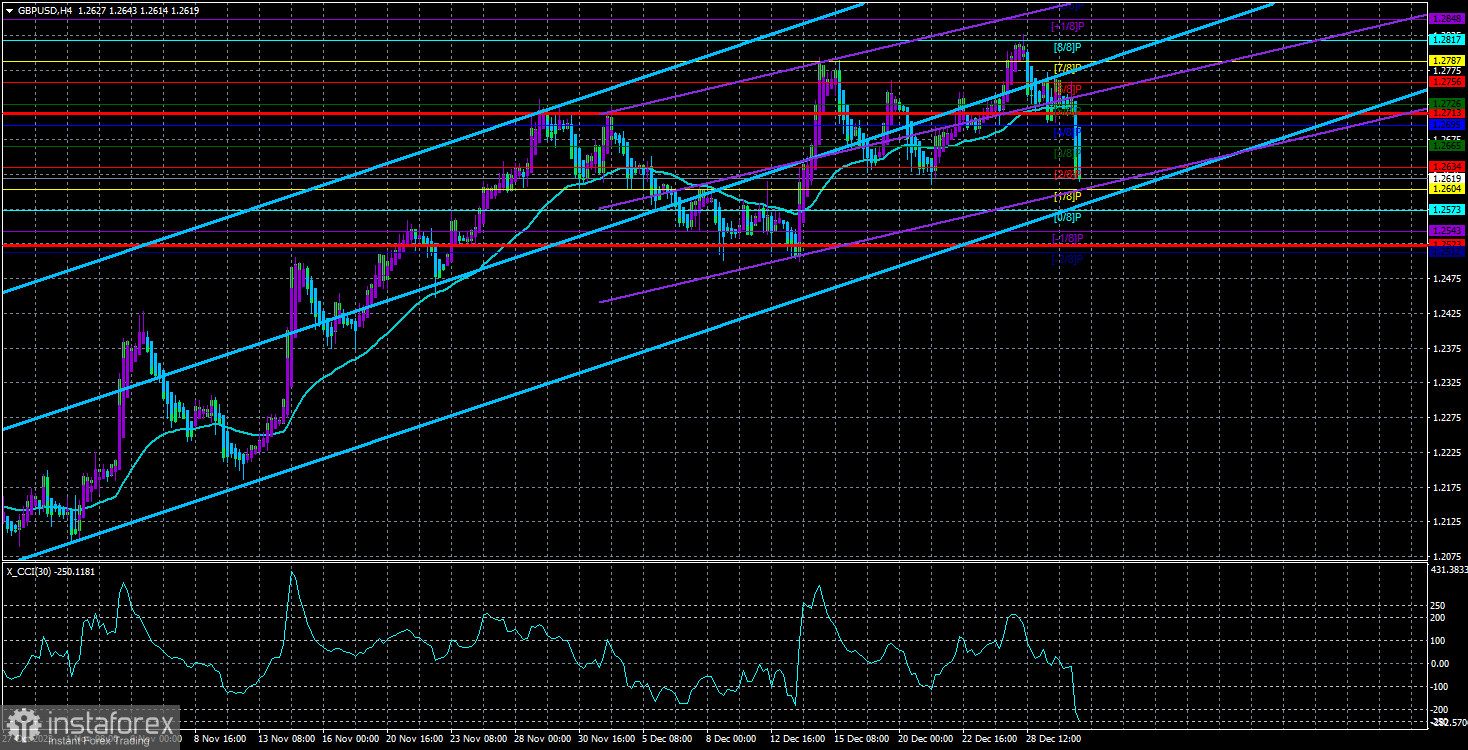
Task: Click the 1.2543 purple price tag
Action: (x=1447, y=231)
